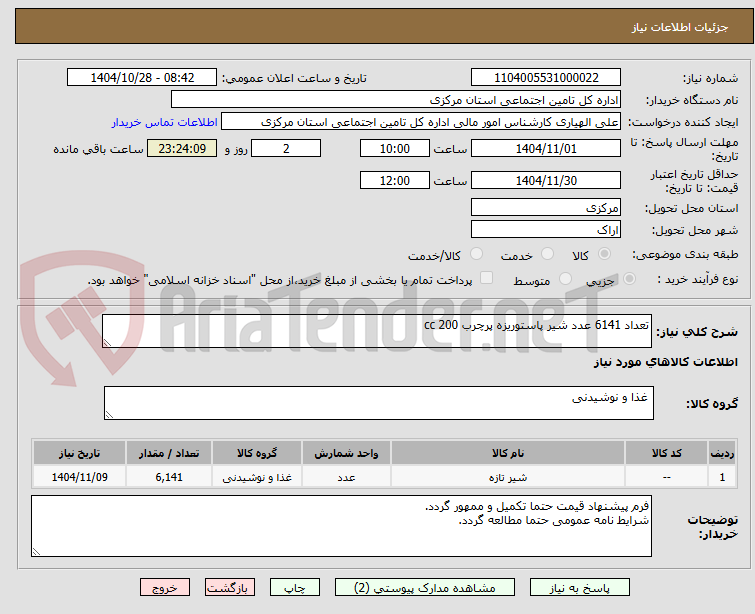Select the جزیی purchase type radio
The width and height of the screenshot is (755, 614).
pos(629,279)
